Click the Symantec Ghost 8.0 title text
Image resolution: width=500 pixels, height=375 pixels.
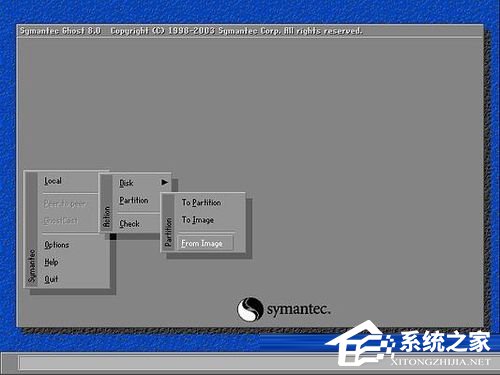(x=60, y=31)
